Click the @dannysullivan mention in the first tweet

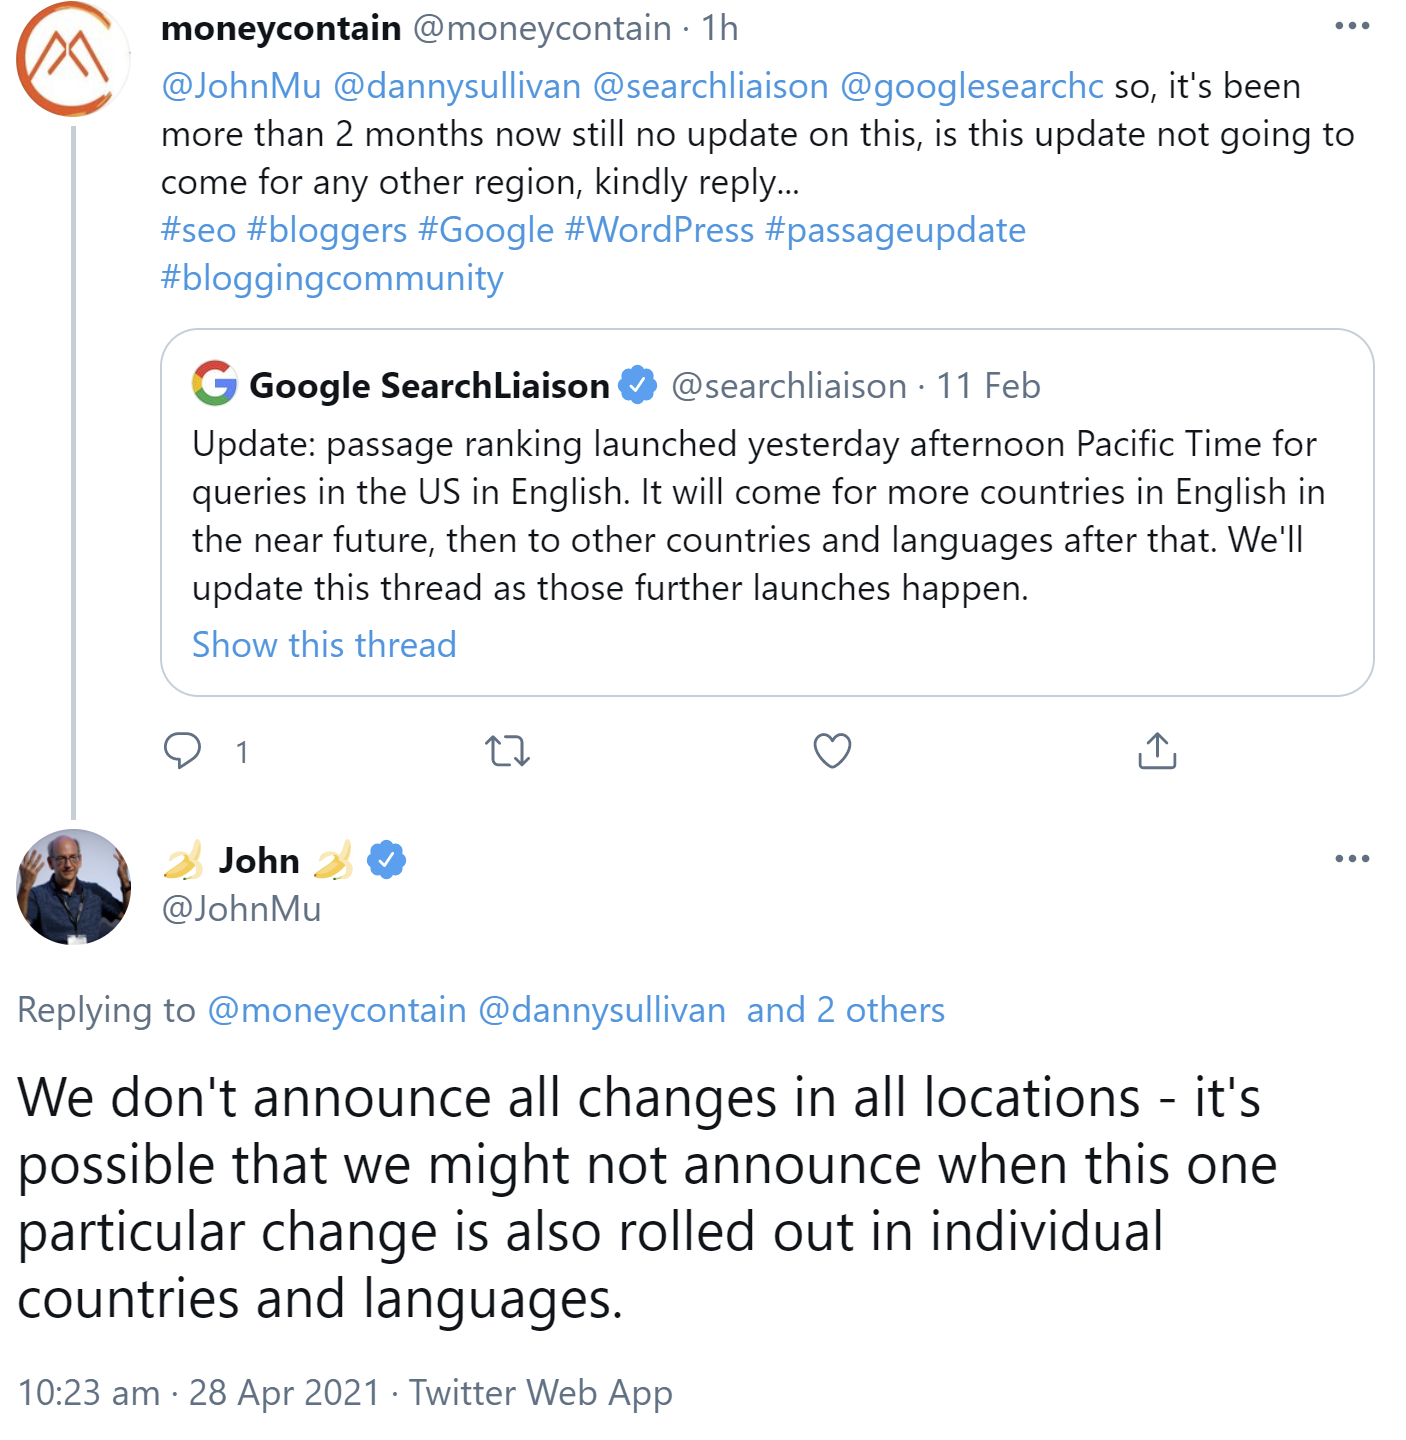[x=457, y=86]
